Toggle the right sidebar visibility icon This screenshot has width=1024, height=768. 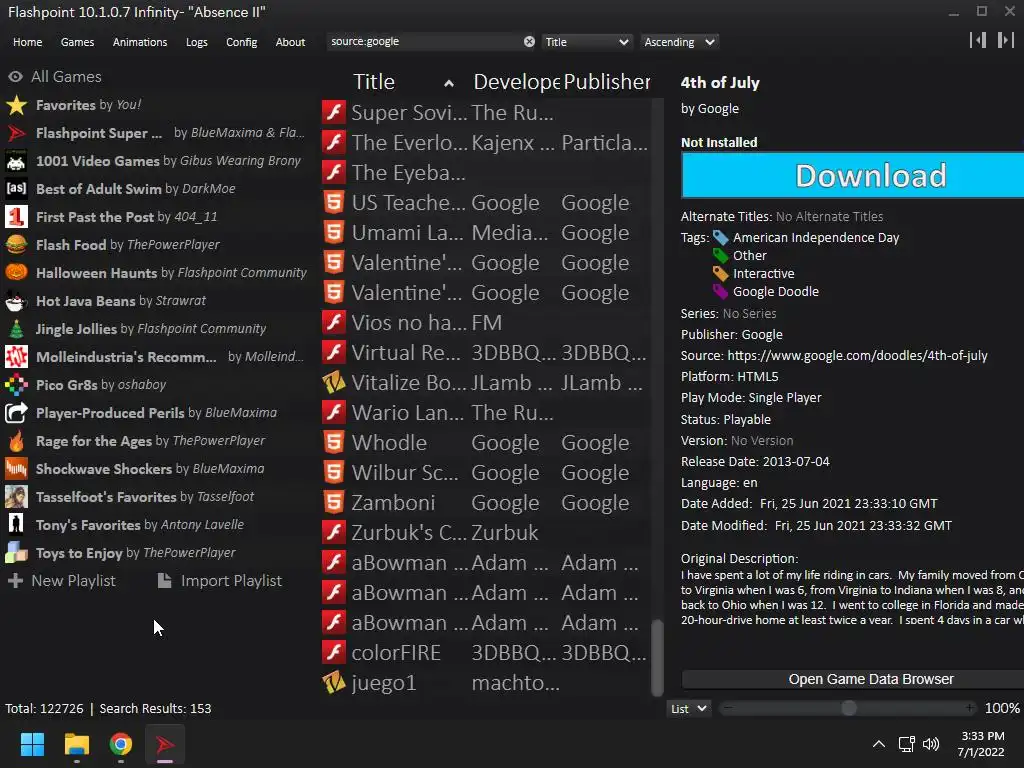pyautogui.click(x=1006, y=40)
